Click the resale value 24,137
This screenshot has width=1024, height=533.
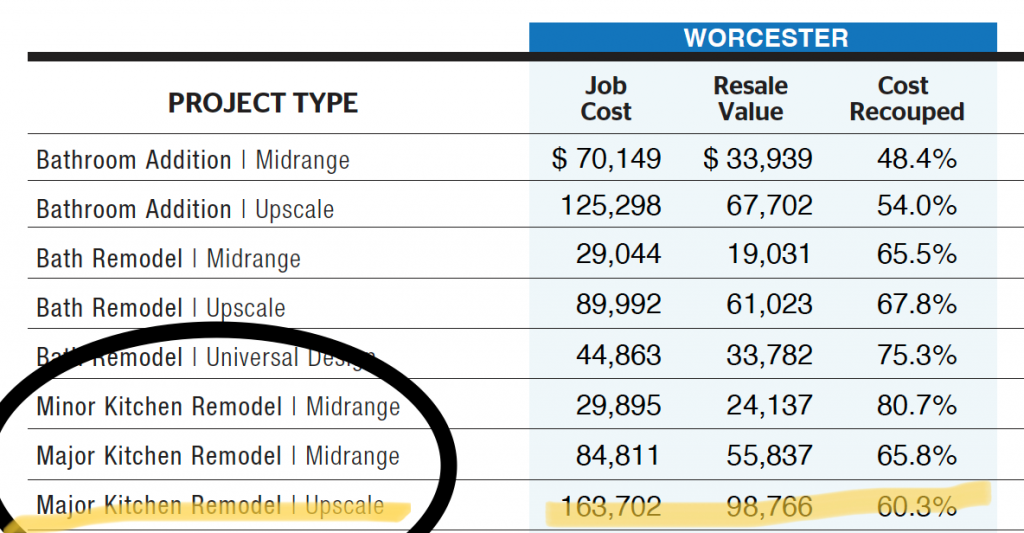pyautogui.click(x=769, y=406)
